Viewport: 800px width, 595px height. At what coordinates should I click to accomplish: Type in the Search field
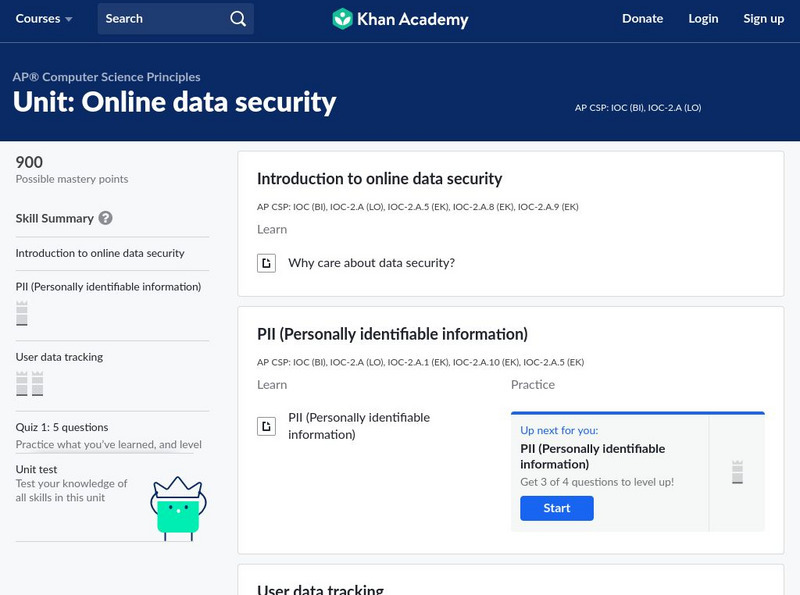[x=160, y=19]
